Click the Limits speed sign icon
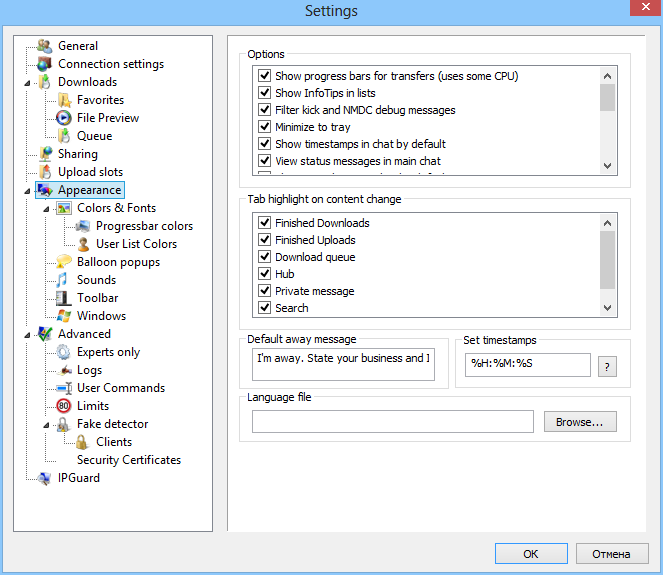 coord(64,406)
